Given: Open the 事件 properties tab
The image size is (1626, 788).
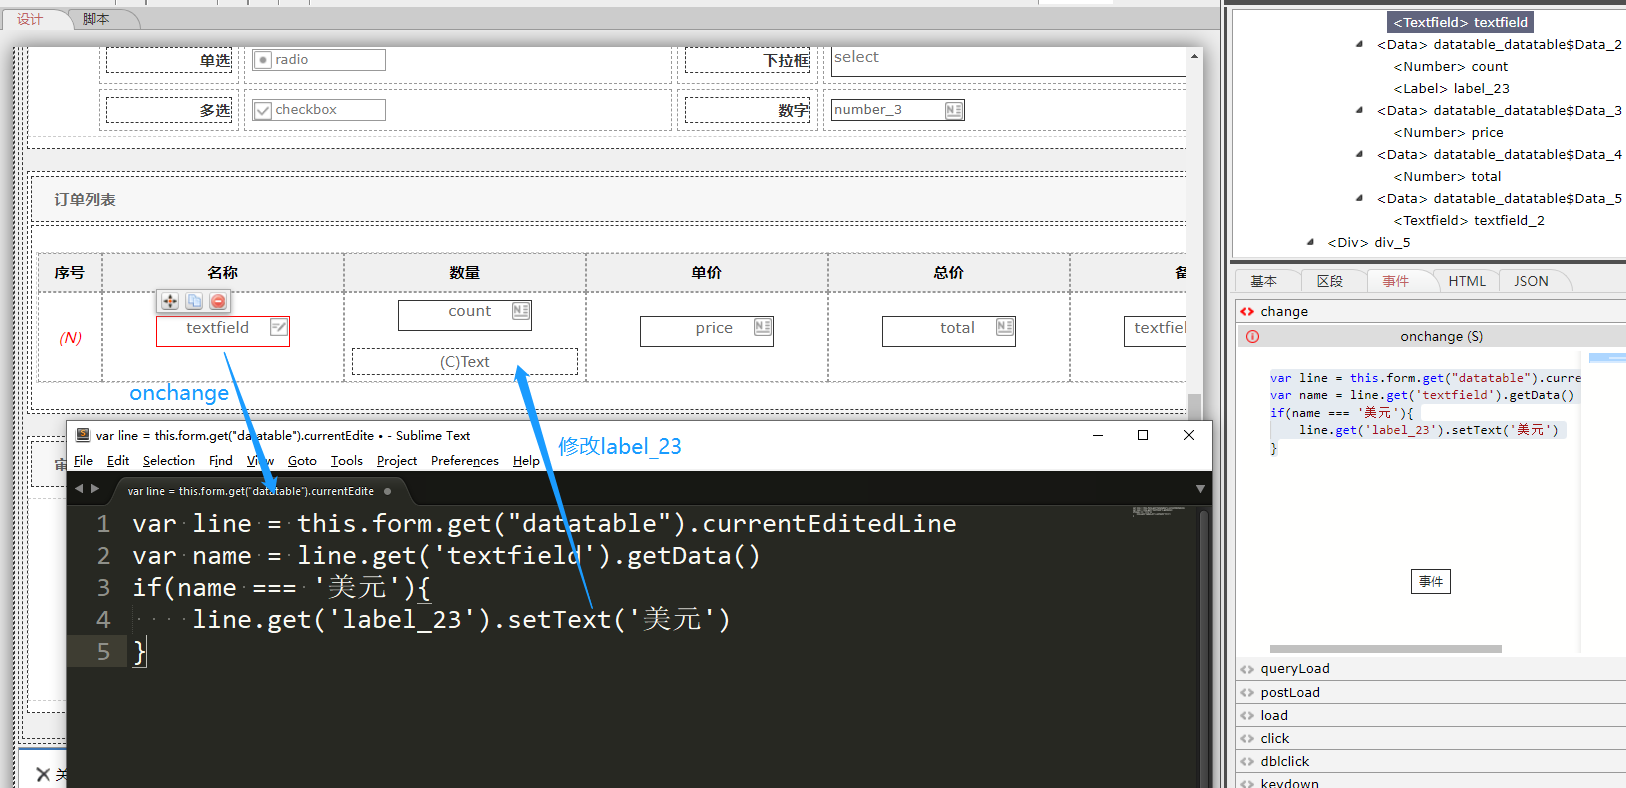Looking at the screenshot, I should click(x=1396, y=281).
